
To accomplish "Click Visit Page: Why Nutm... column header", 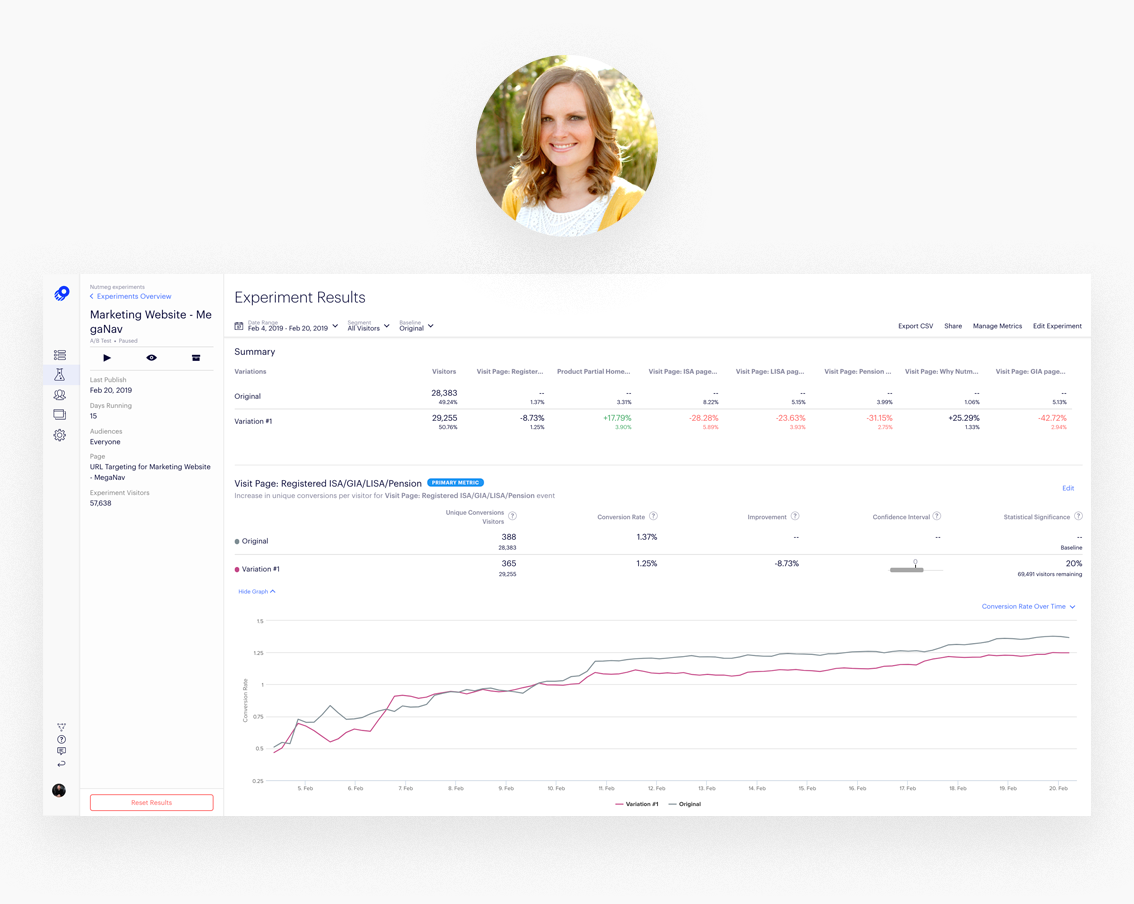I will pyautogui.click(x=942, y=372).
